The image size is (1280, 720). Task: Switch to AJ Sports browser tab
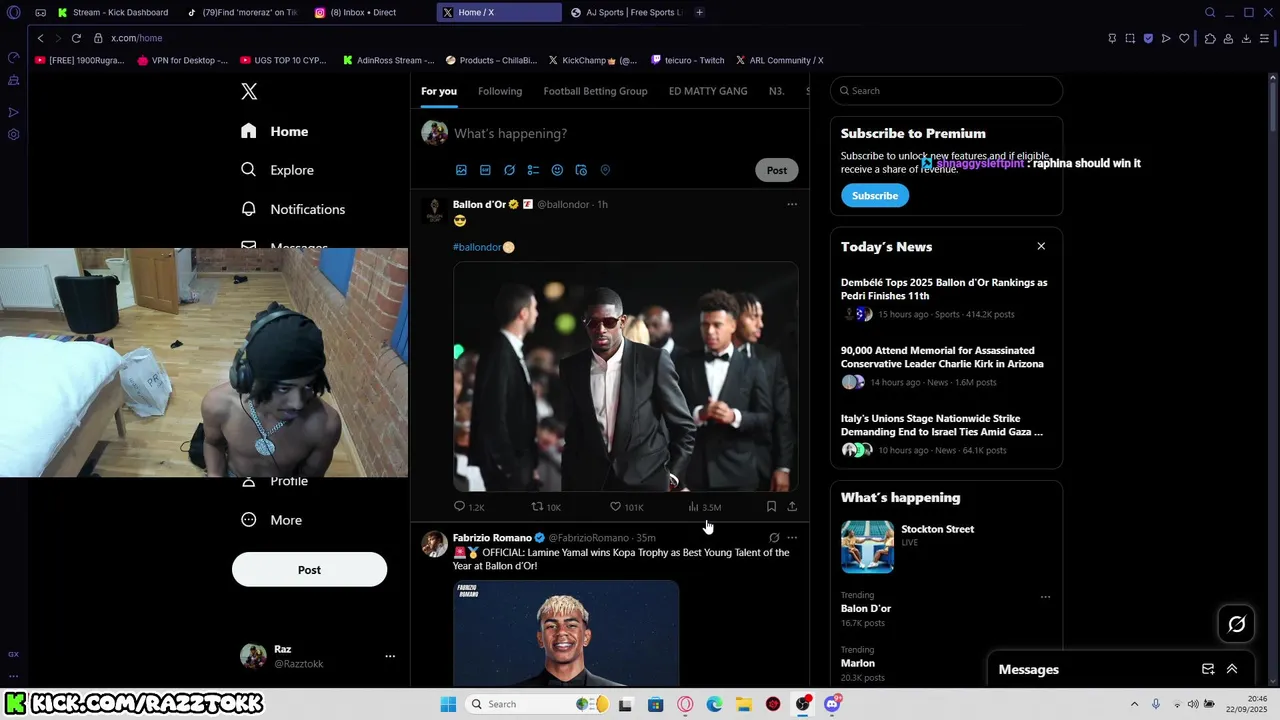pyautogui.click(x=626, y=12)
